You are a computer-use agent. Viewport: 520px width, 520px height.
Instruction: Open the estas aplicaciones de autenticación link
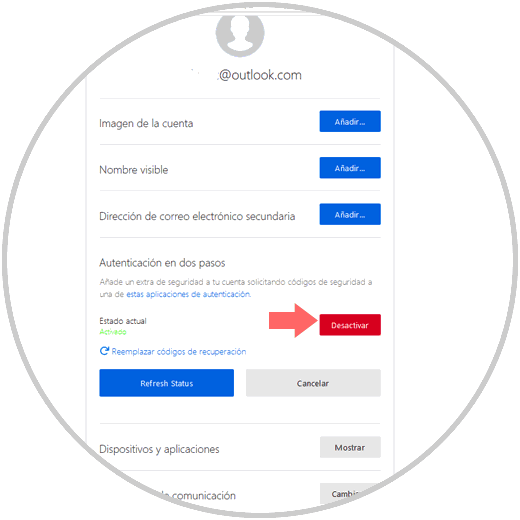pos(188,294)
